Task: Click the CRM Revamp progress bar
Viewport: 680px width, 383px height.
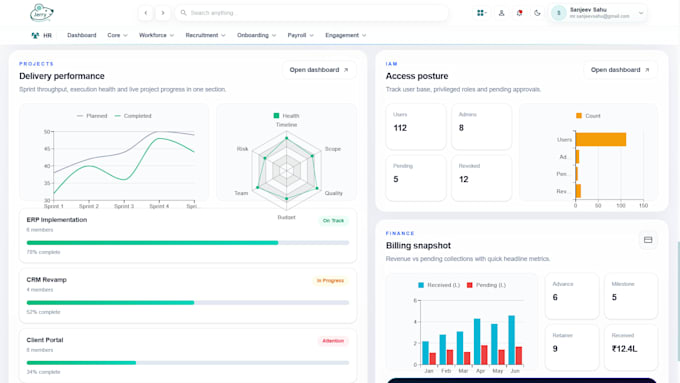Action: point(188,303)
